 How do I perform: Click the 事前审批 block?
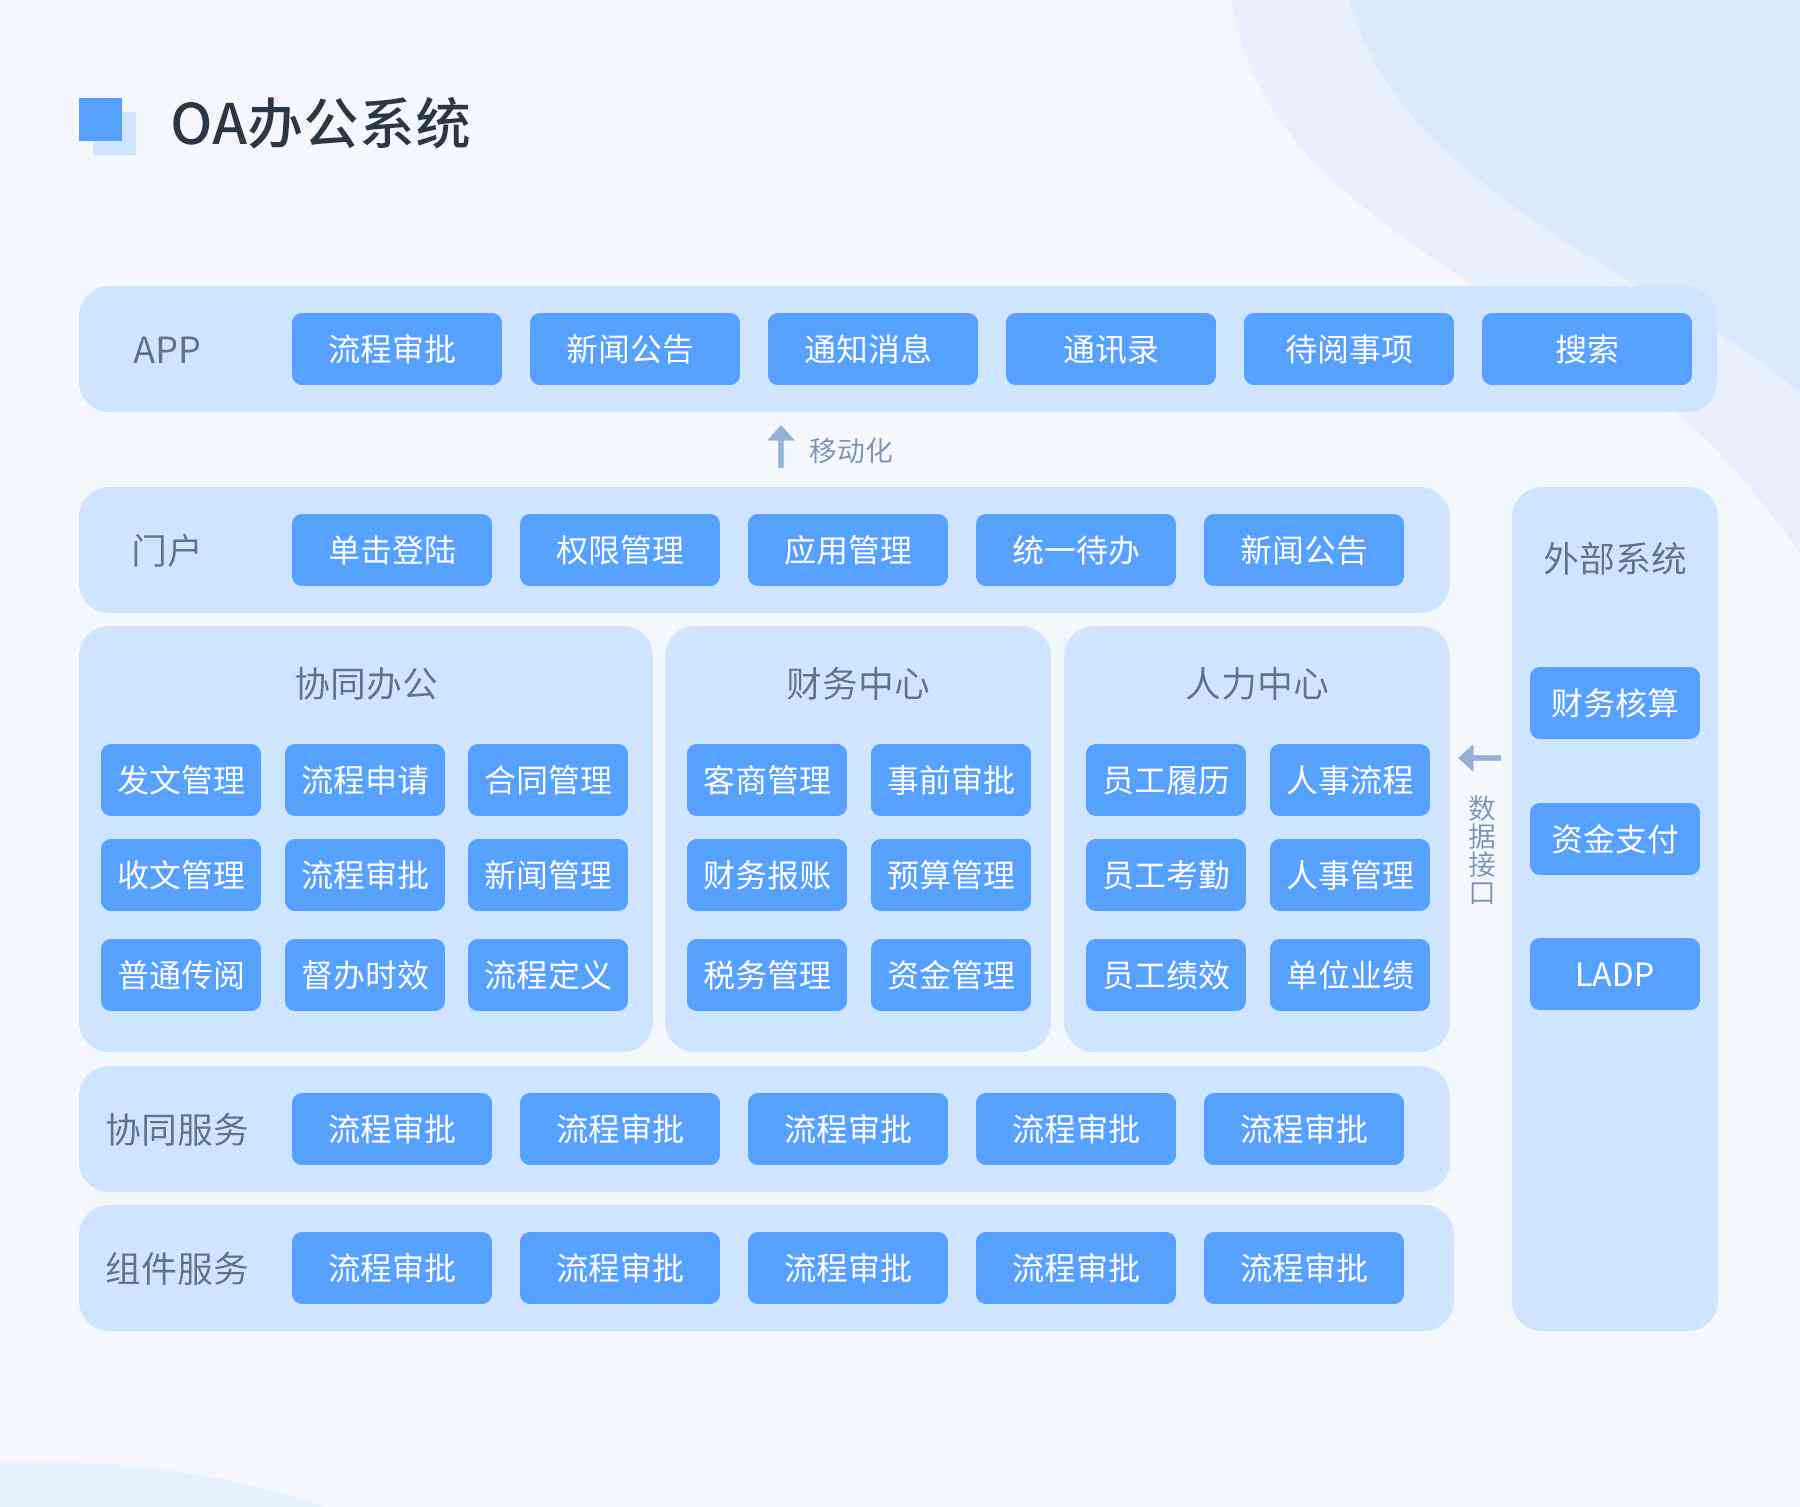click(x=951, y=780)
